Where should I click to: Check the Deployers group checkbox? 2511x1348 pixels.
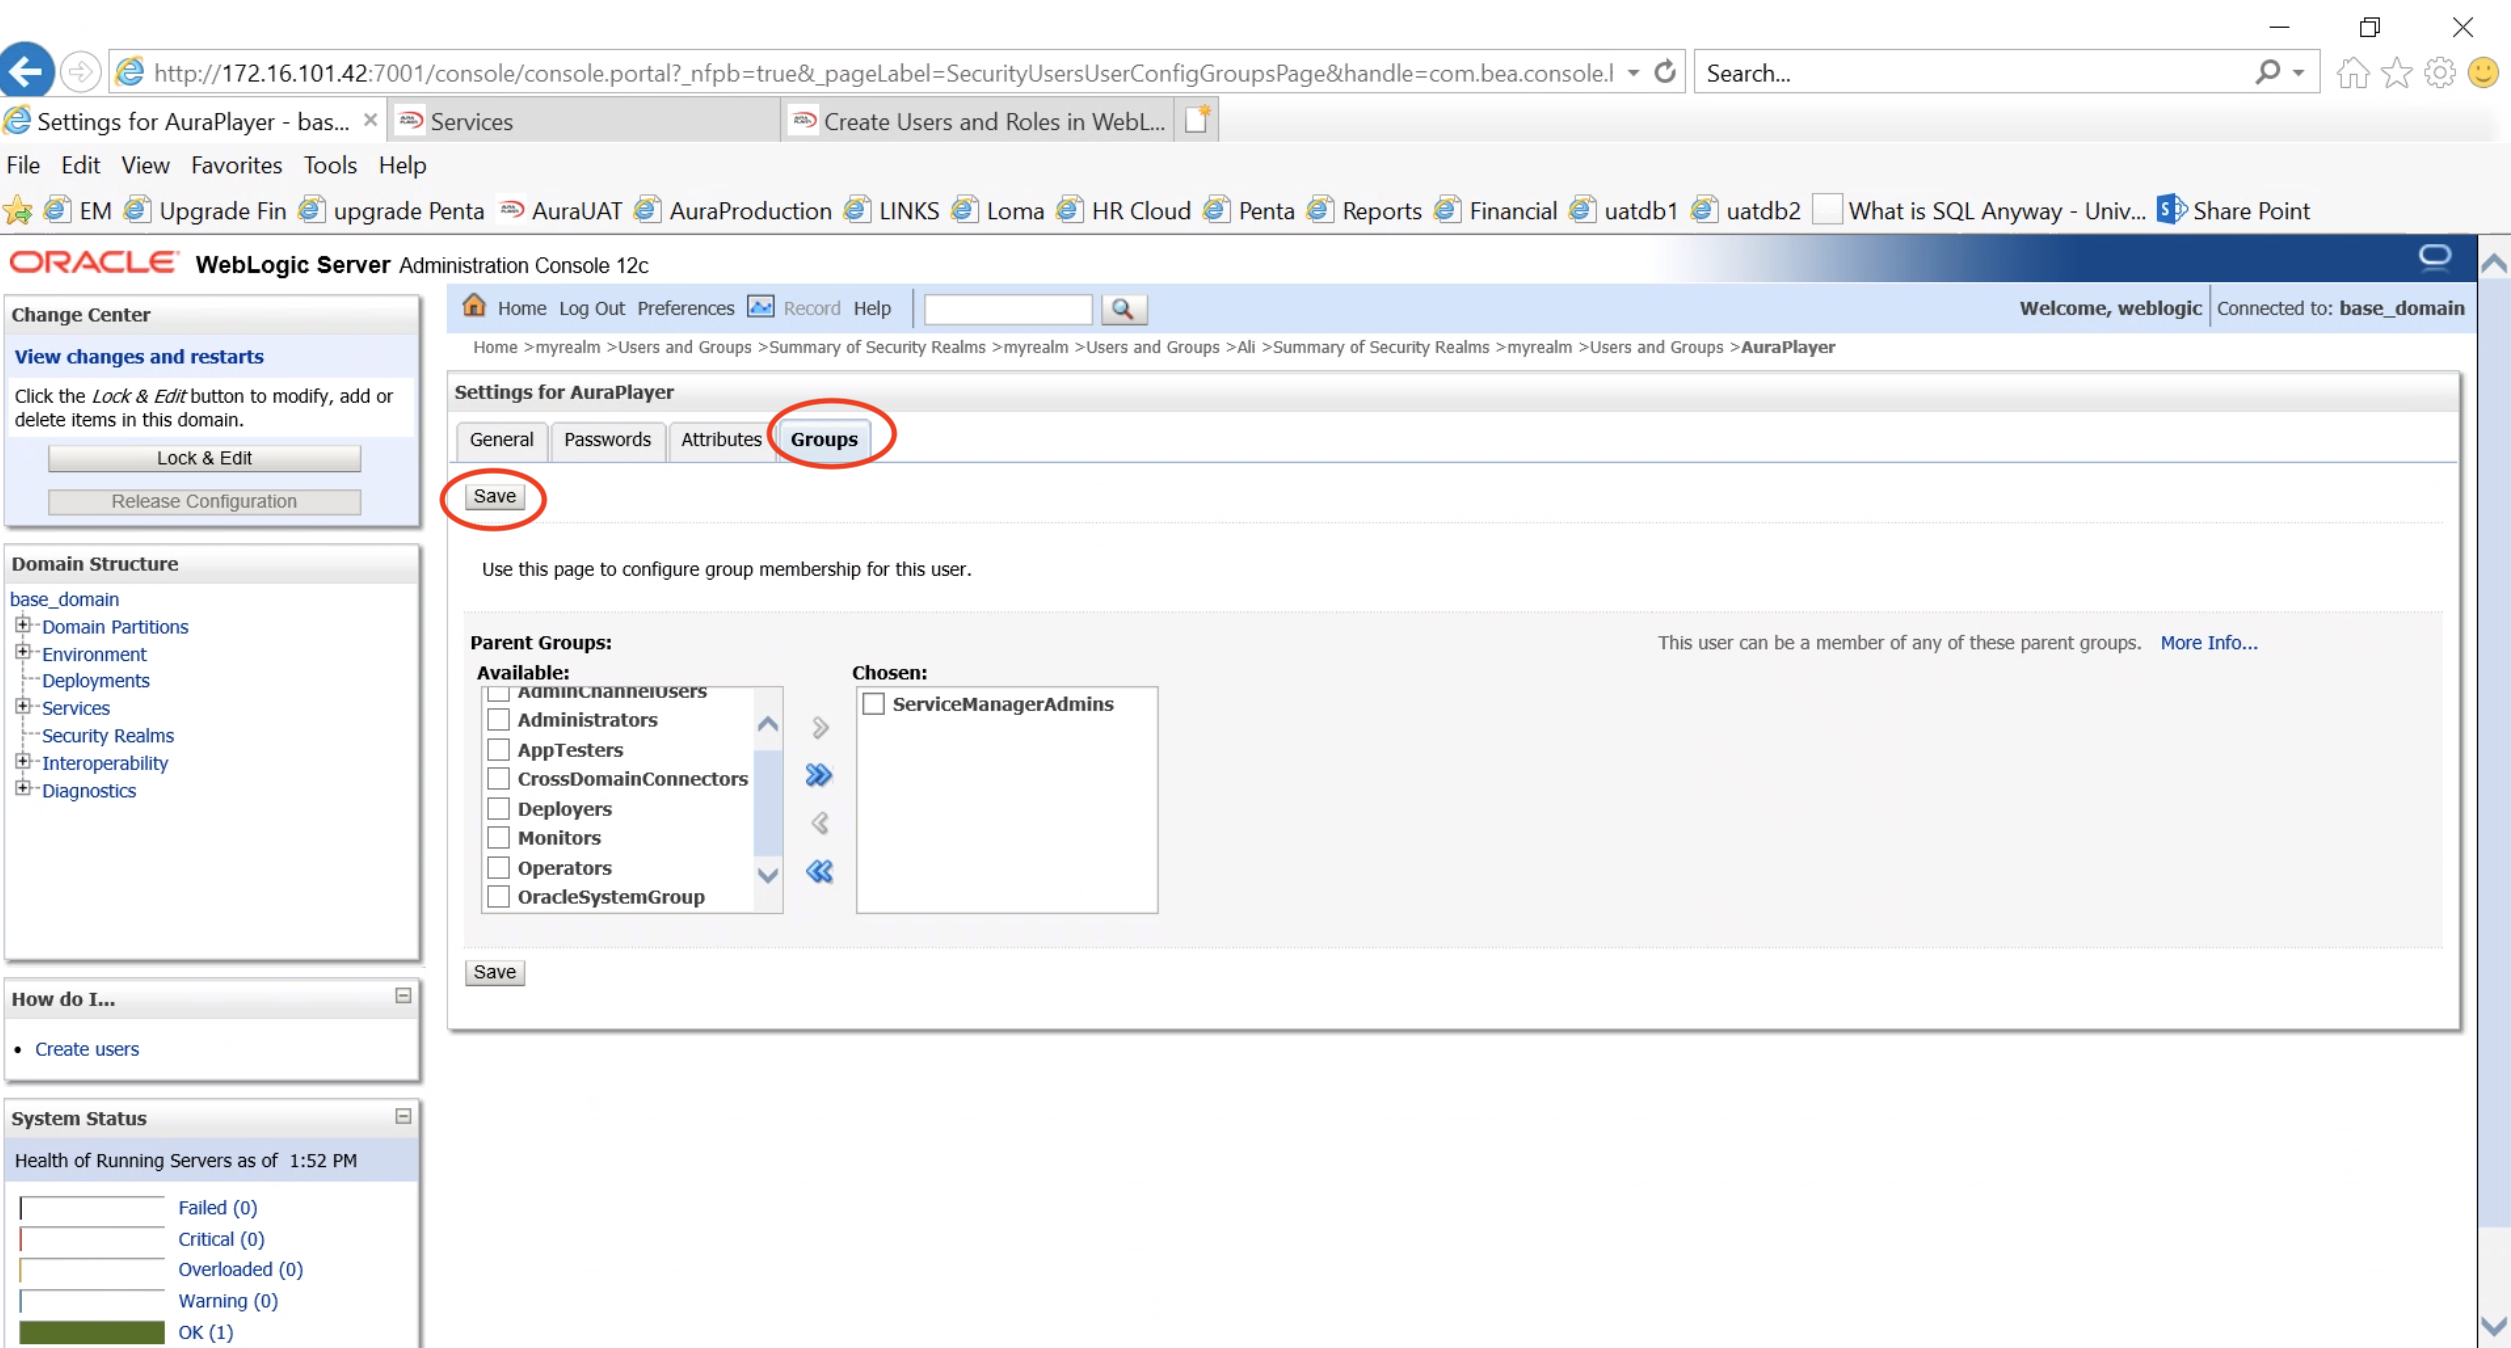click(x=498, y=808)
